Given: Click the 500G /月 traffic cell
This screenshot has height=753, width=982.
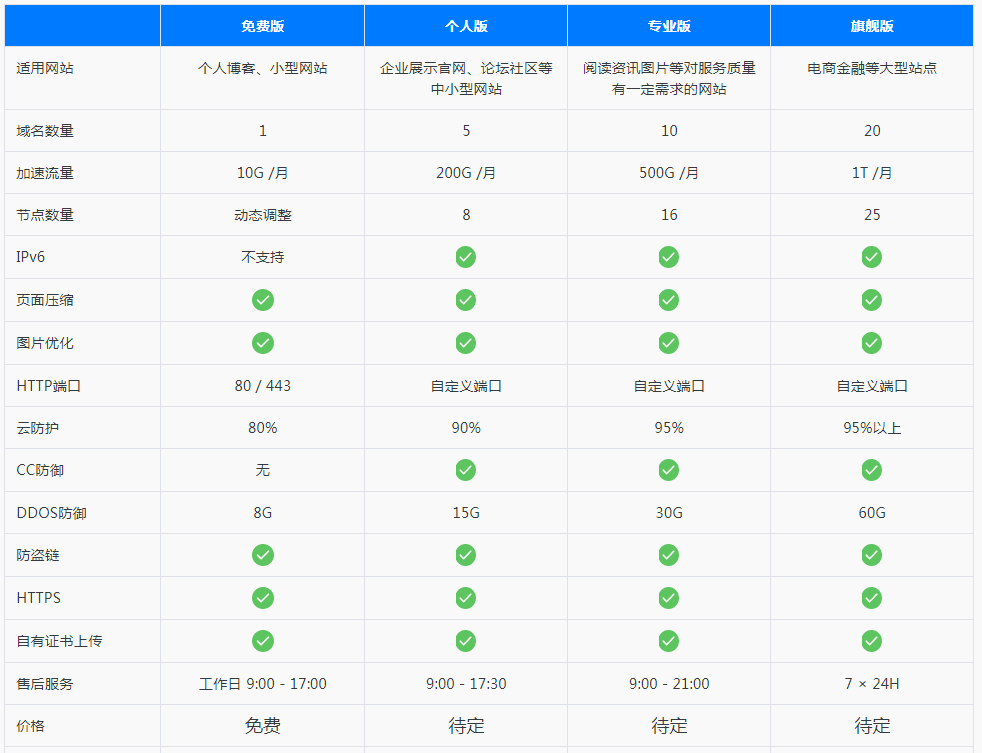Looking at the screenshot, I should pyautogui.click(x=669, y=173).
